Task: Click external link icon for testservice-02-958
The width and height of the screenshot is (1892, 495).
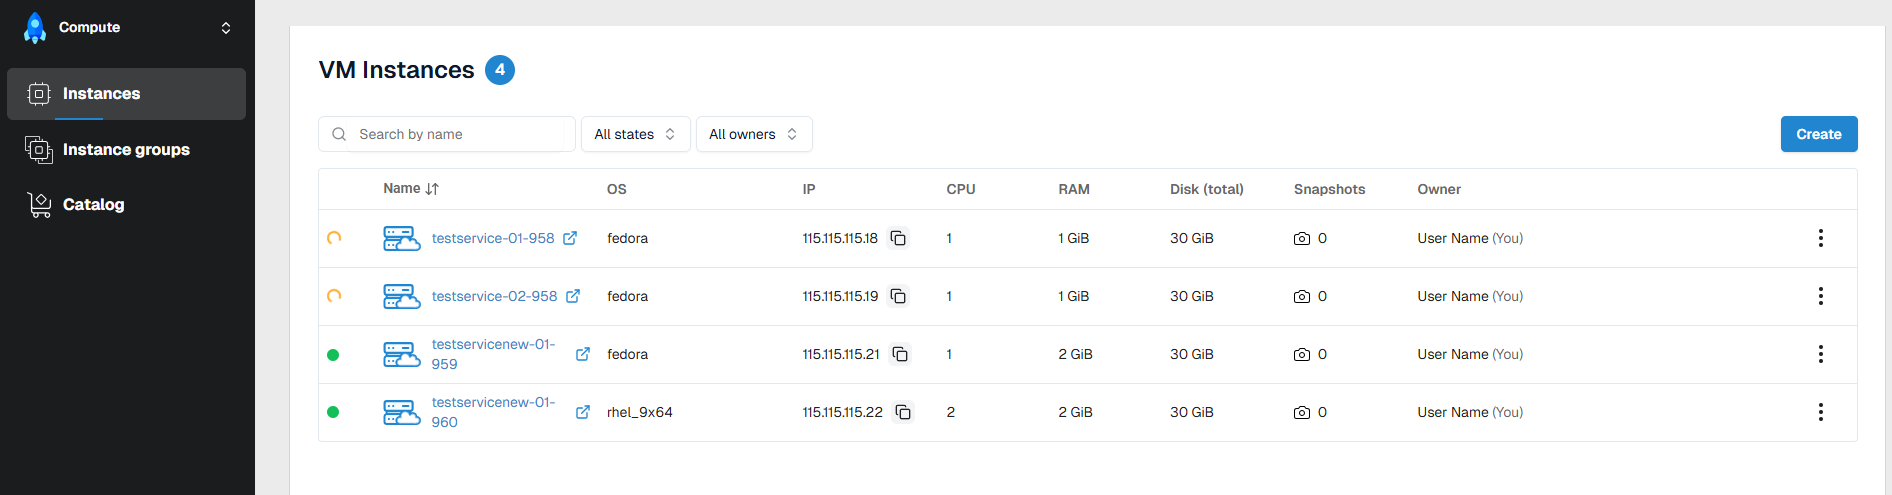Action: coord(573,296)
